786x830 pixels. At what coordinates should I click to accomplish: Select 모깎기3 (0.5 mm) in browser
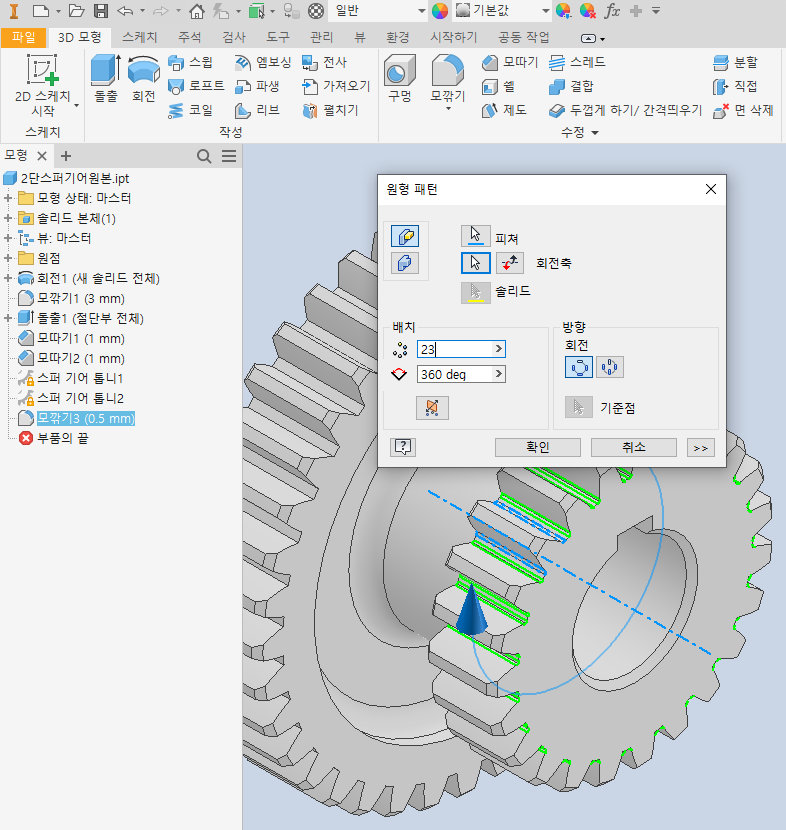(86, 418)
